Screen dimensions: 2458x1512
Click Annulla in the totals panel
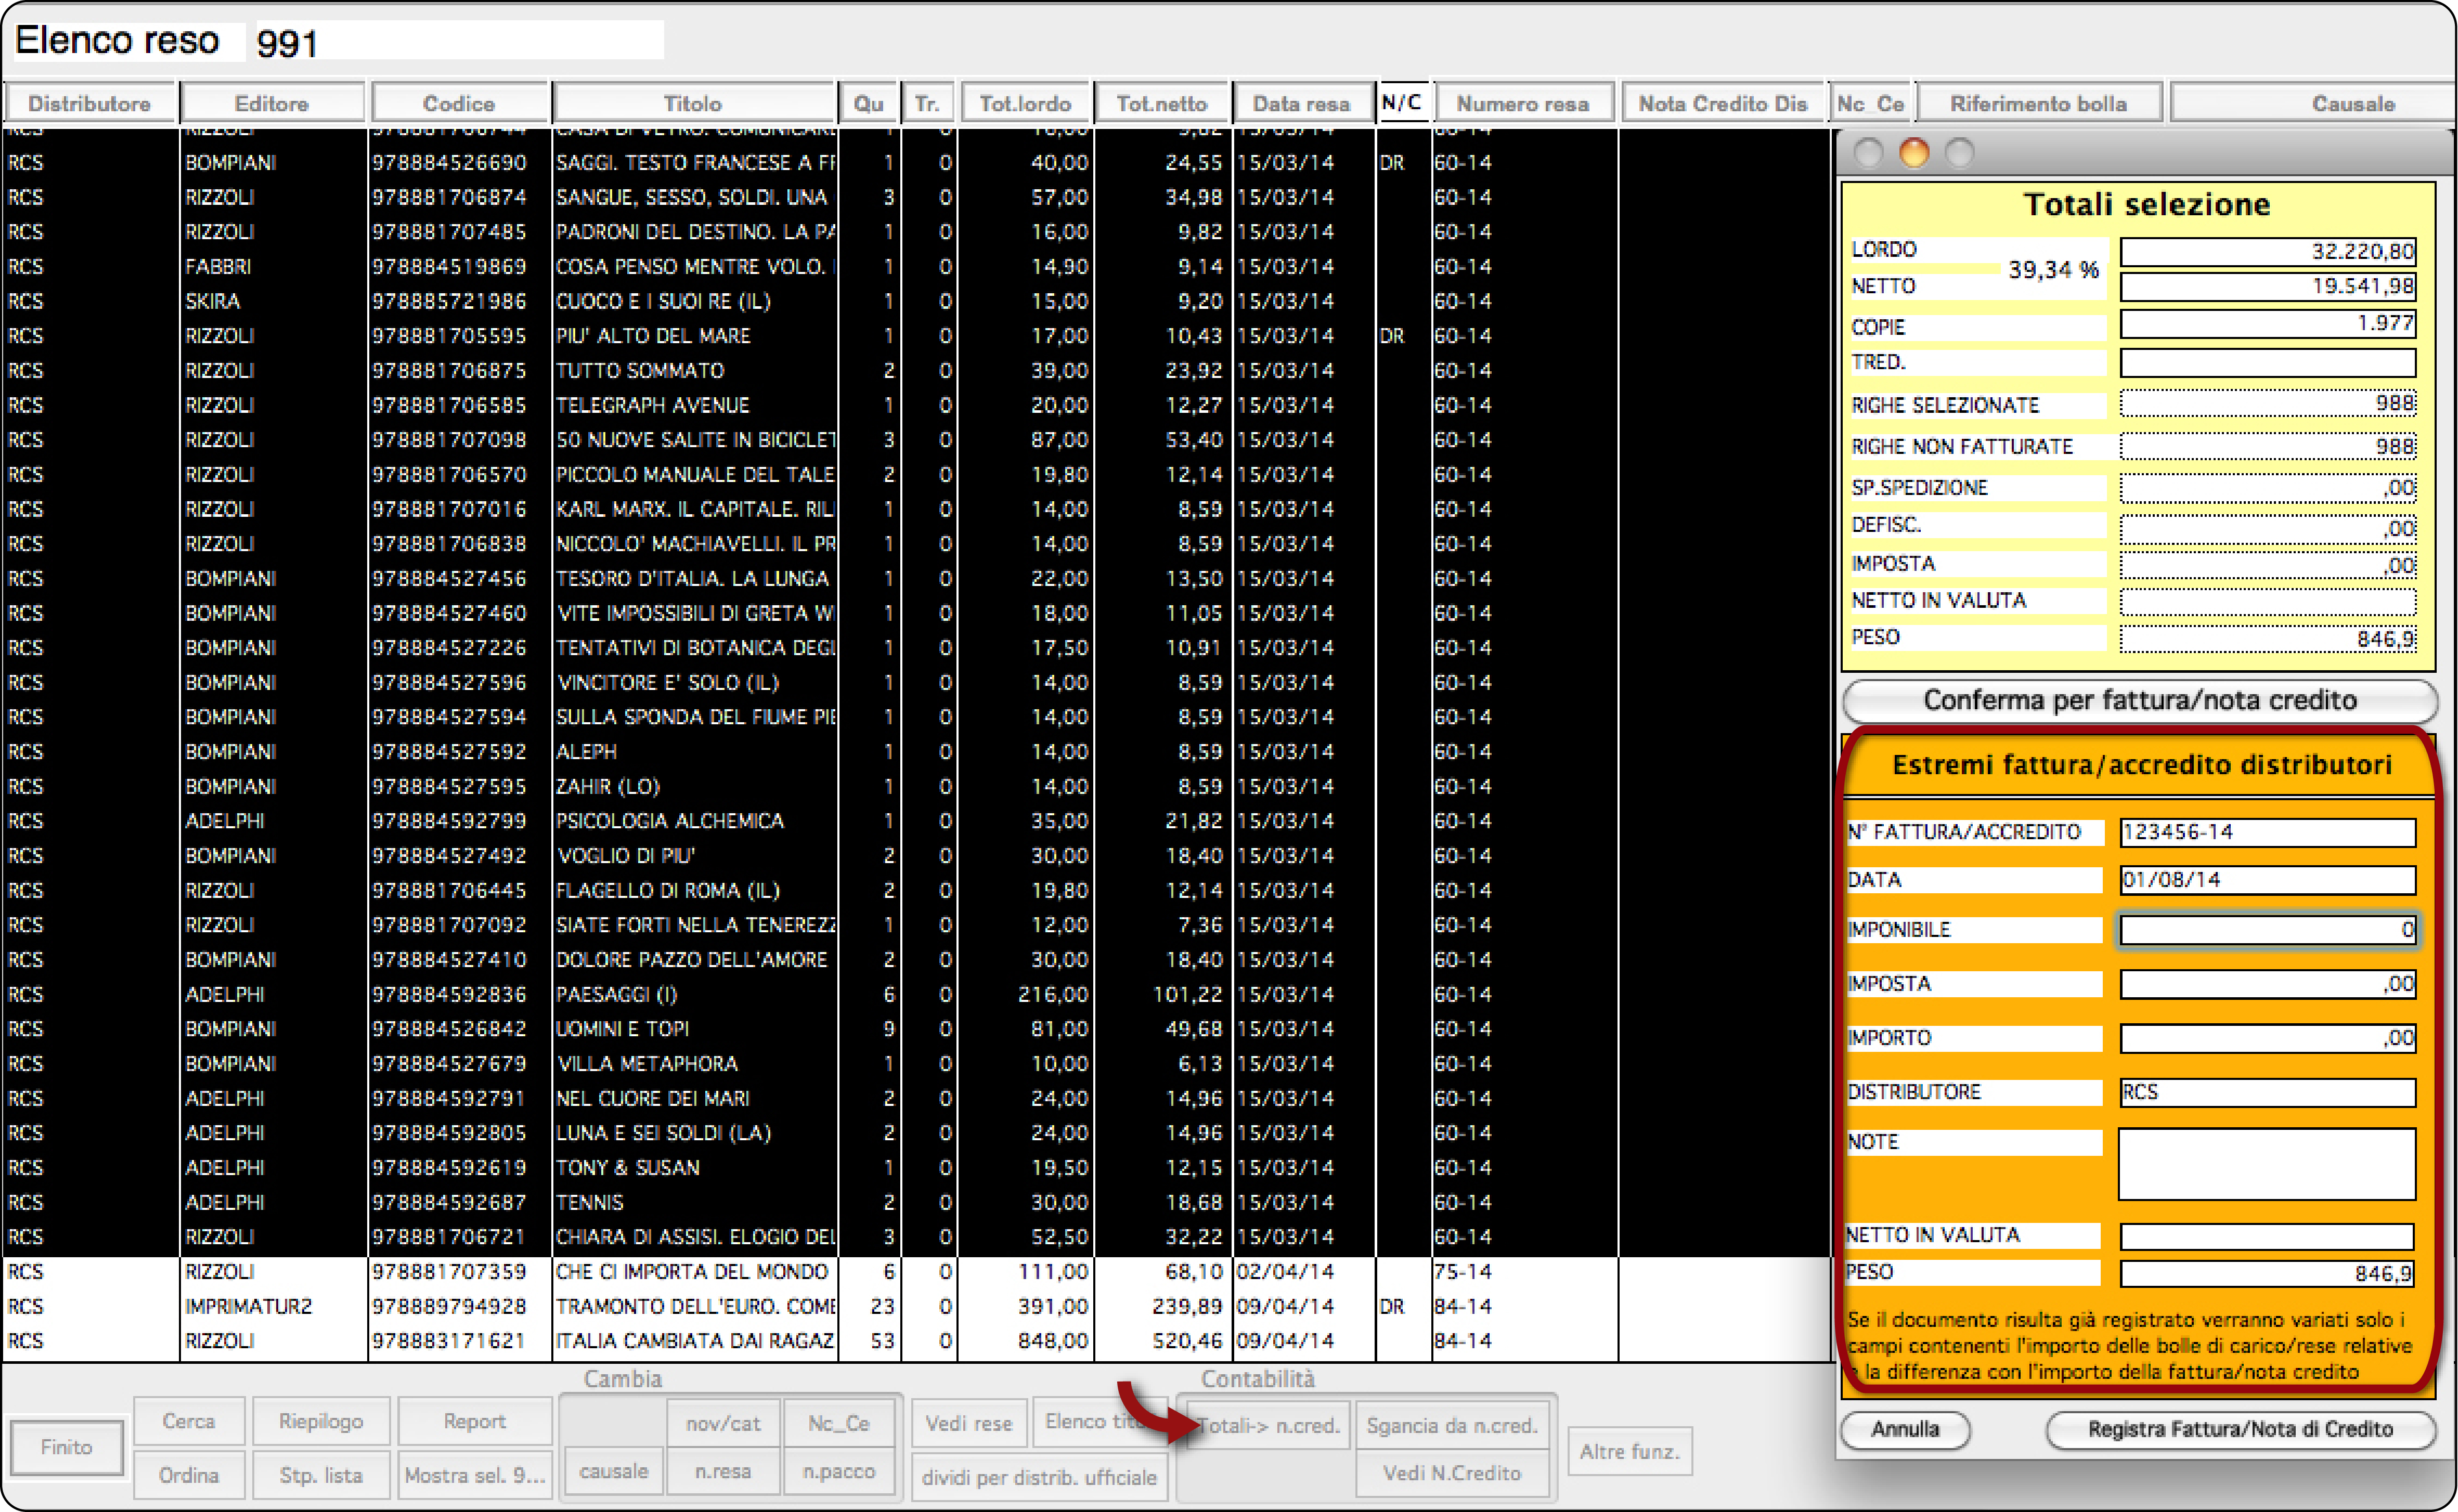(1905, 1429)
